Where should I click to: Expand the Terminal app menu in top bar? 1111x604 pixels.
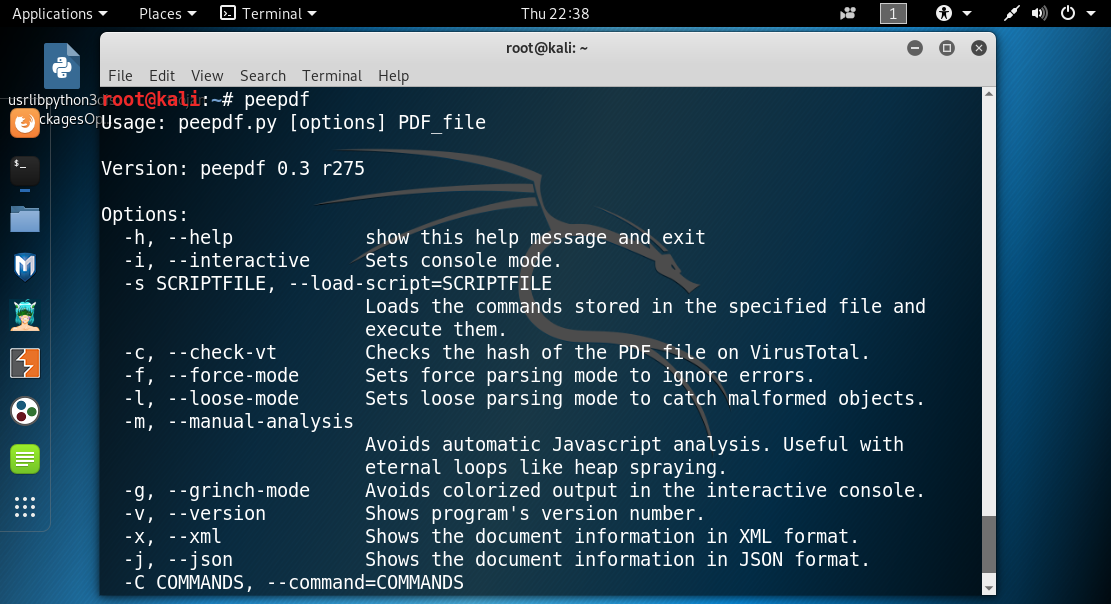[x=268, y=13]
